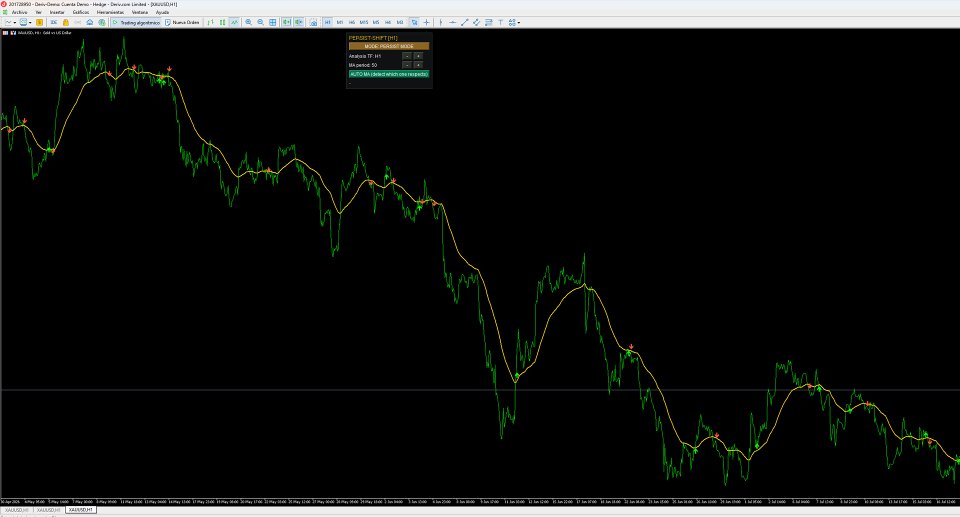The height and width of the screenshot is (517, 960).
Task: Click the new chart icon
Action: click(8, 22)
